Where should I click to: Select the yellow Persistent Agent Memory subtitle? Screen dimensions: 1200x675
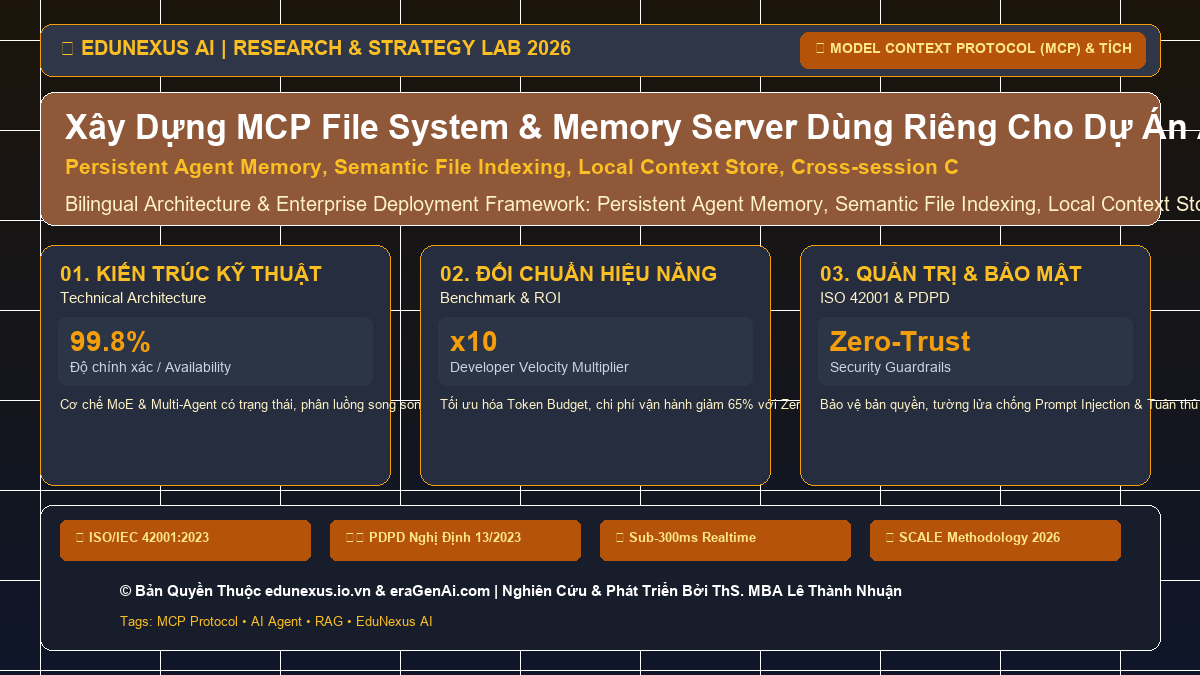point(511,167)
